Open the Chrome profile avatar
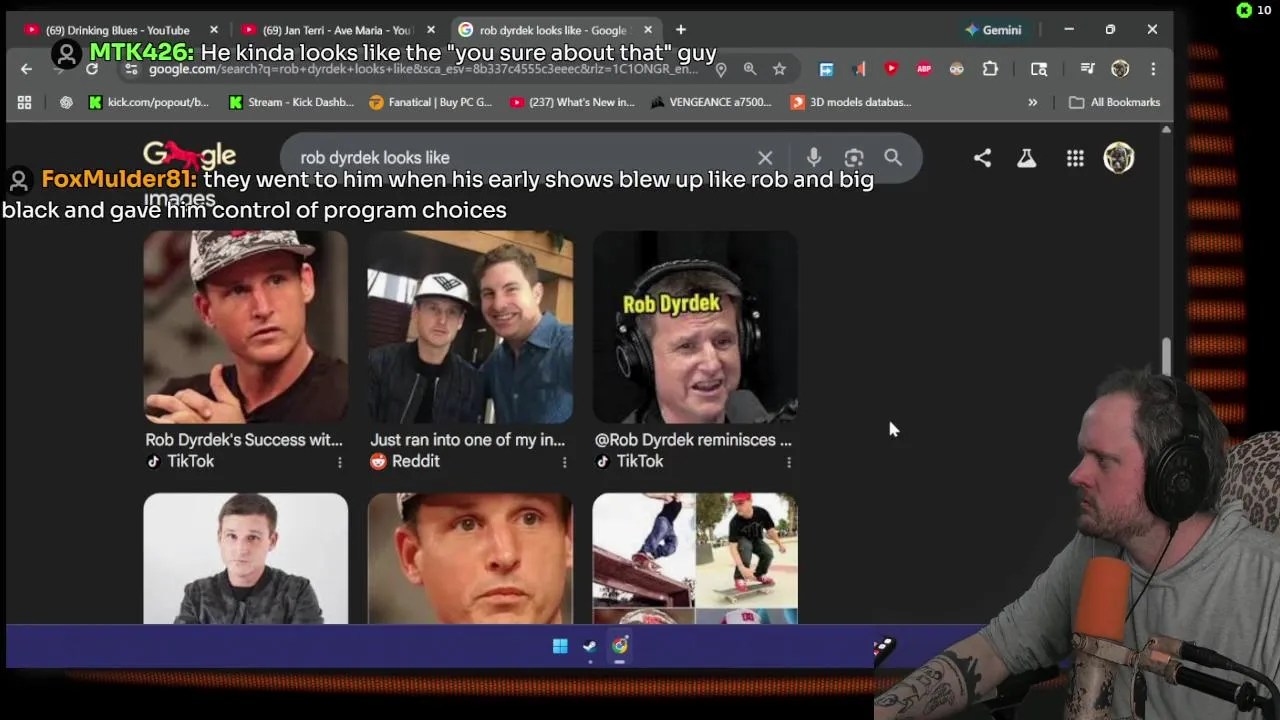 (1120, 69)
